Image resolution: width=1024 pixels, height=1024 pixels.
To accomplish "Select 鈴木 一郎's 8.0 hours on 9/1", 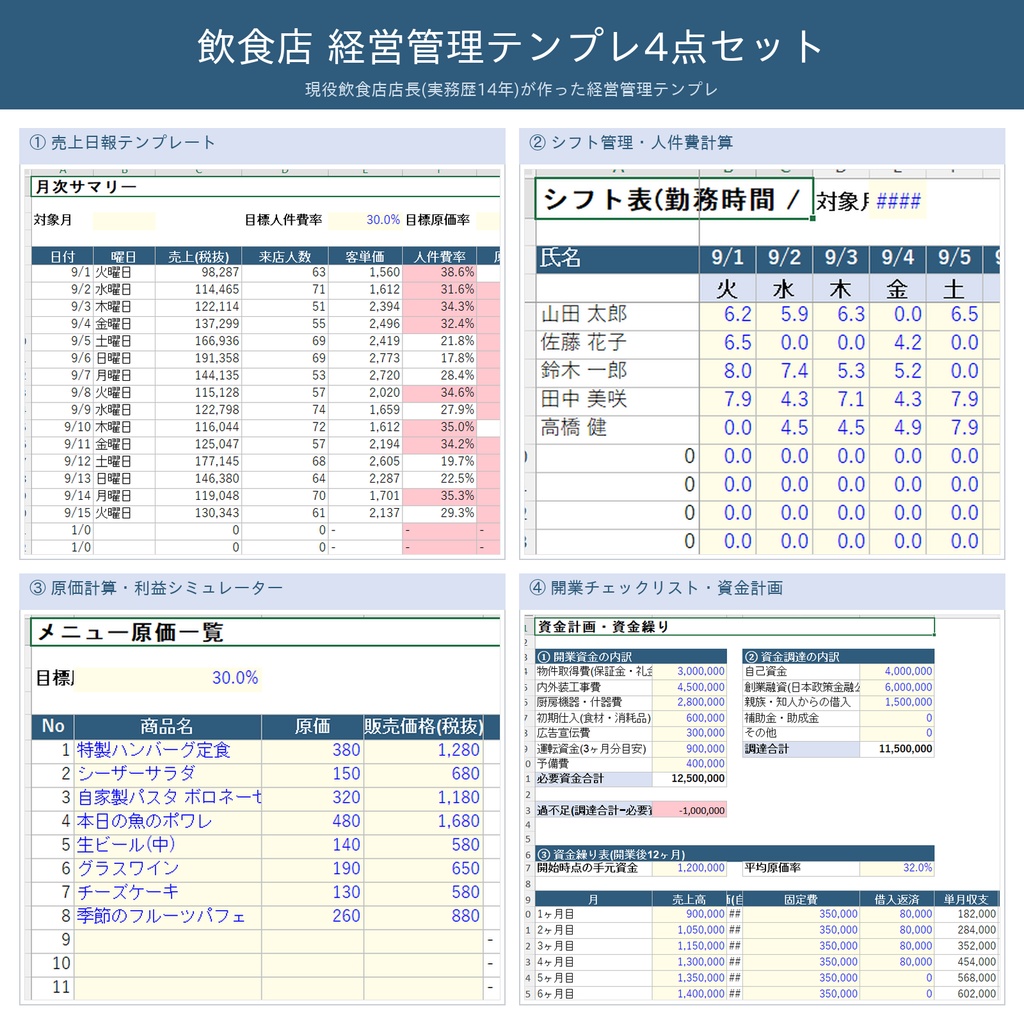I will click(728, 371).
